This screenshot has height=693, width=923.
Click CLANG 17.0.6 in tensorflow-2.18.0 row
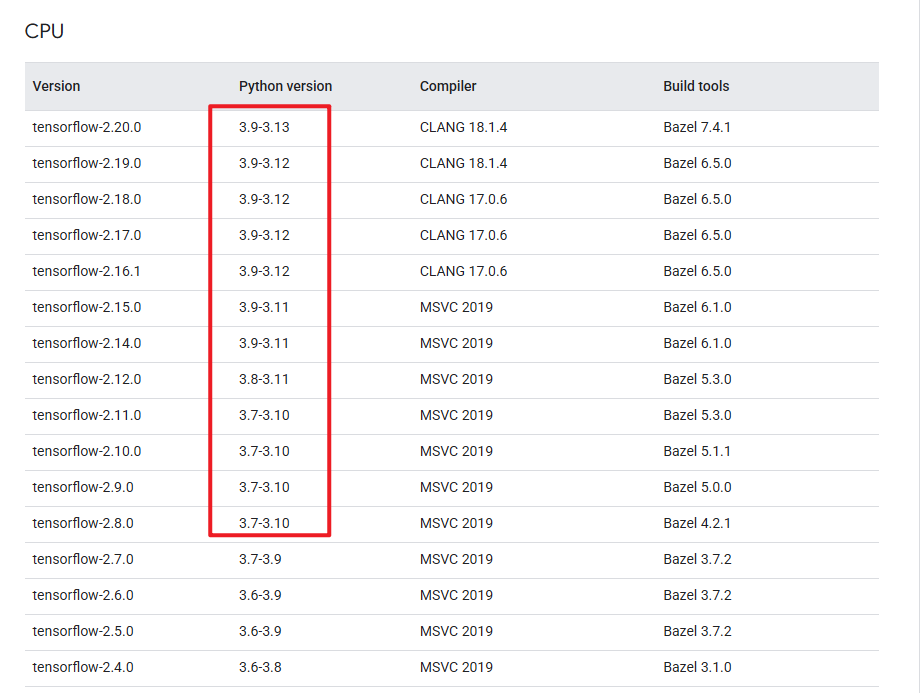463,199
